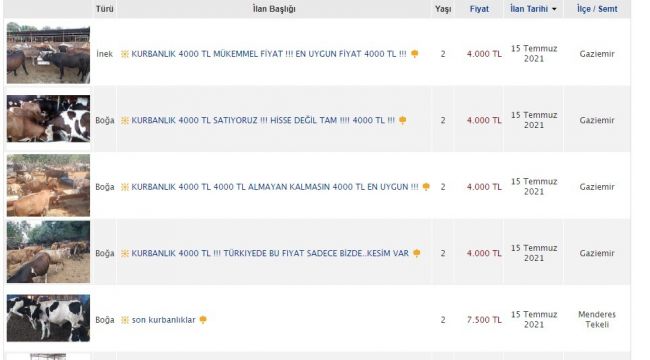Sort listings by Fiyat column

[479, 9]
